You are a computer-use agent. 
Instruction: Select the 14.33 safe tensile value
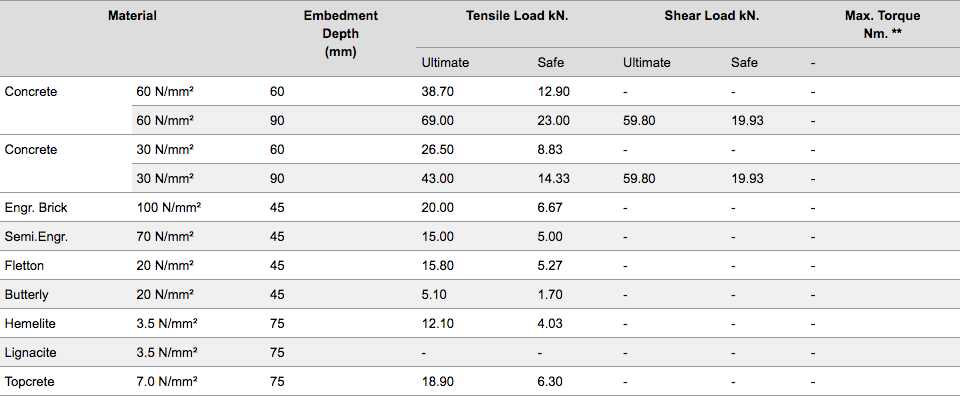(x=553, y=179)
